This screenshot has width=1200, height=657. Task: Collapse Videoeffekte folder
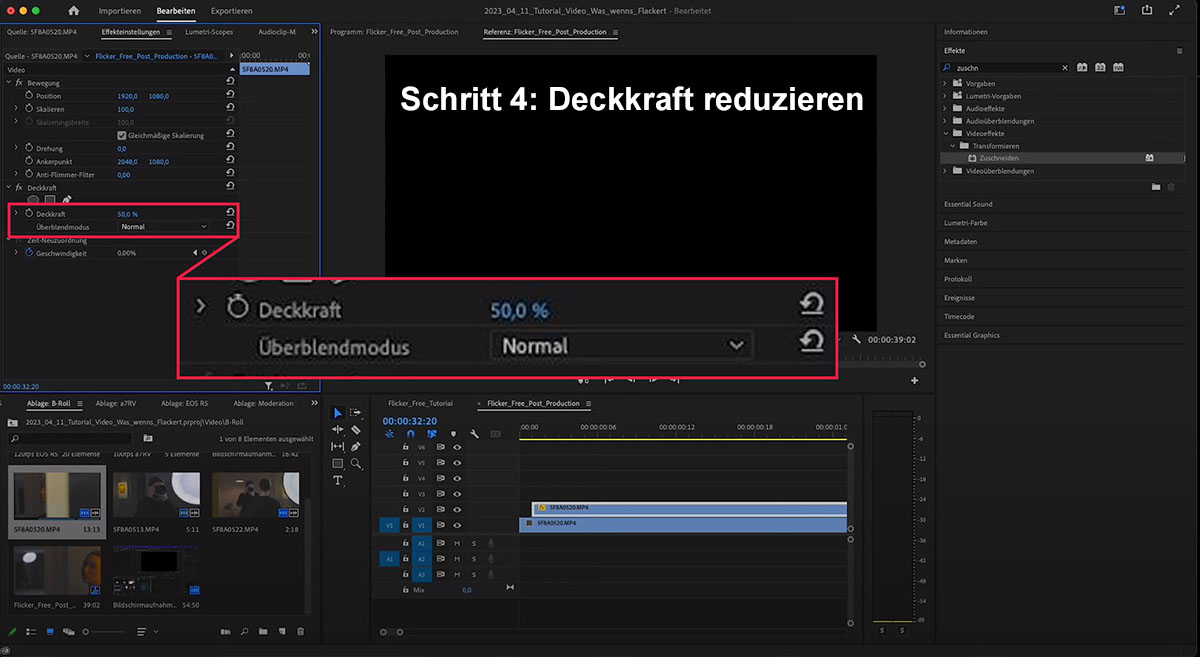(947, 133)
